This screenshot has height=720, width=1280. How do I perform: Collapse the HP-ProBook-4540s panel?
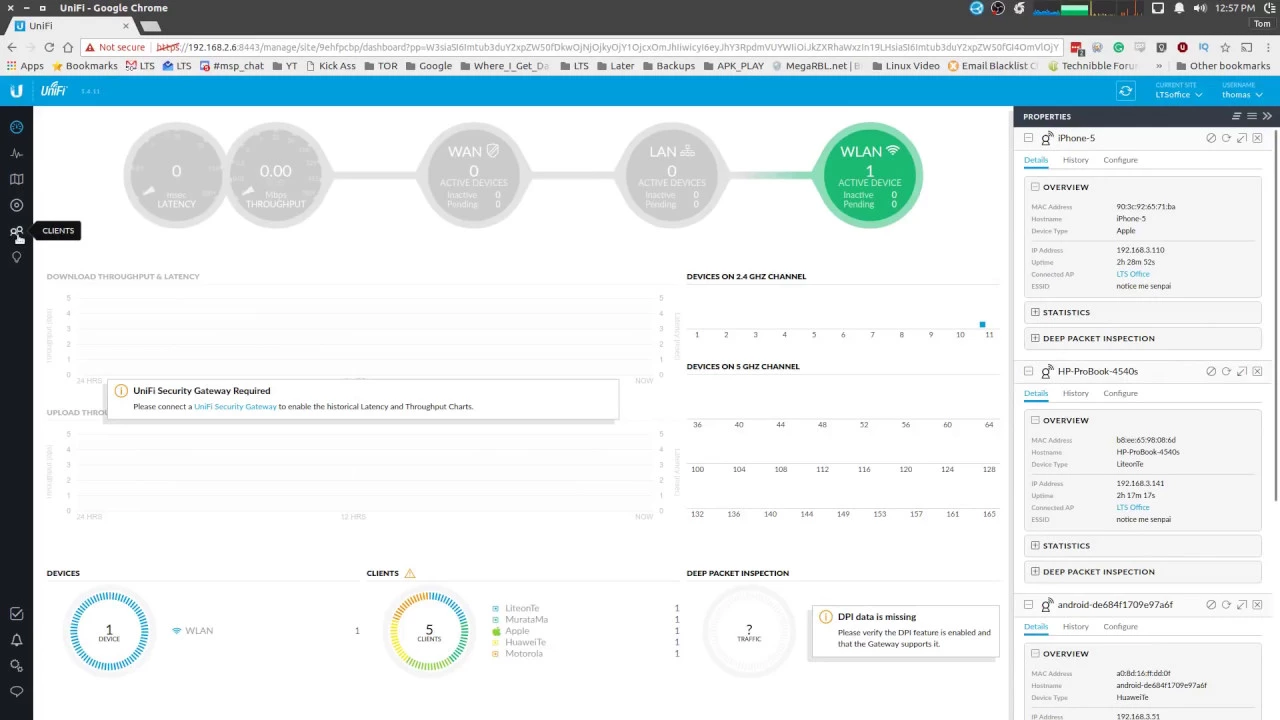coord(1028,371)
